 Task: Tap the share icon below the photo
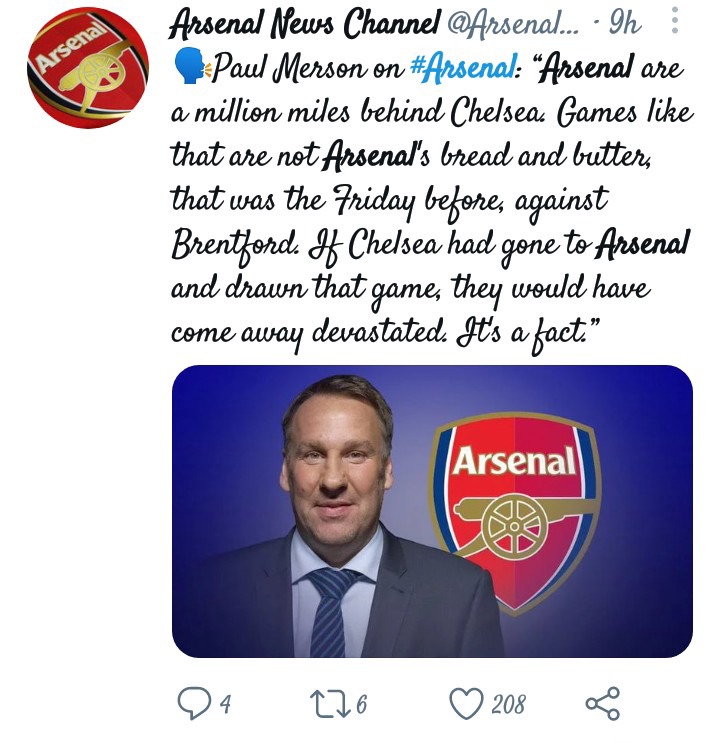point(602,704)
